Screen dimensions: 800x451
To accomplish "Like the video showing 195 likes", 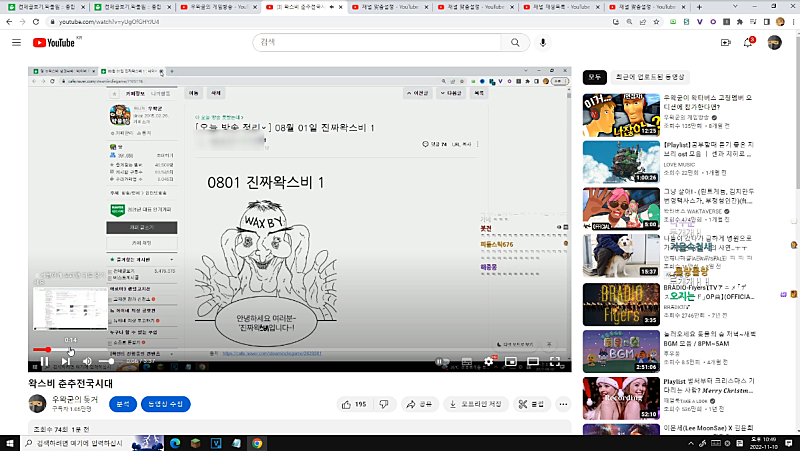I will point(355,404).
